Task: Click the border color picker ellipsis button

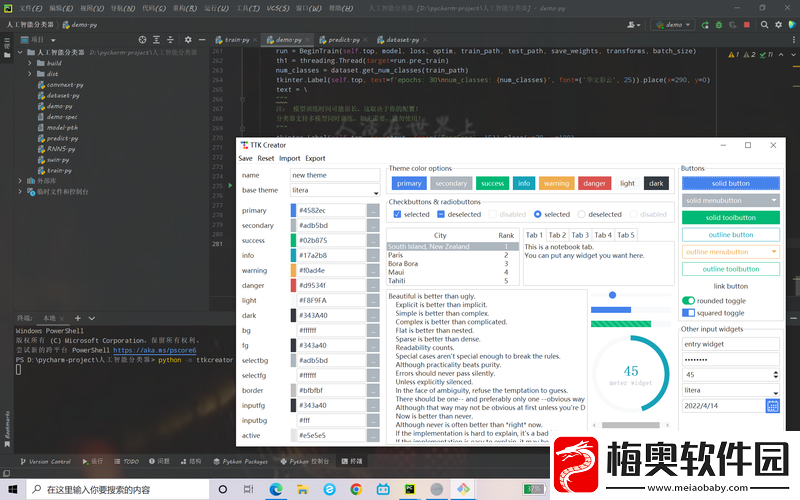Action: [373, 390]
